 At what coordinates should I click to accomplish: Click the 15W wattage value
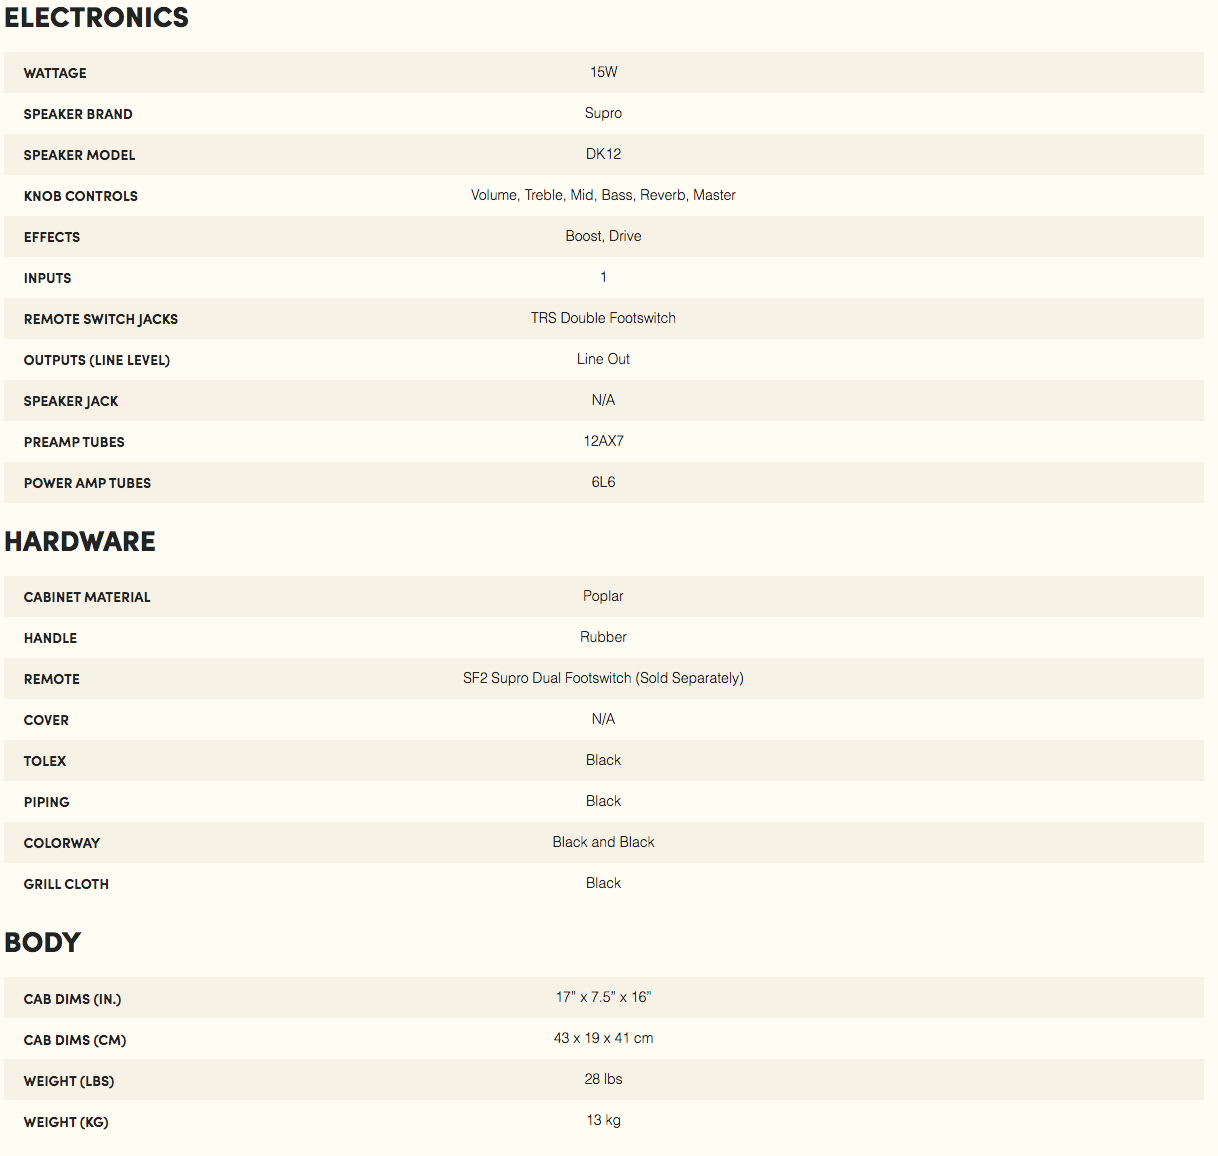point(604,72)
